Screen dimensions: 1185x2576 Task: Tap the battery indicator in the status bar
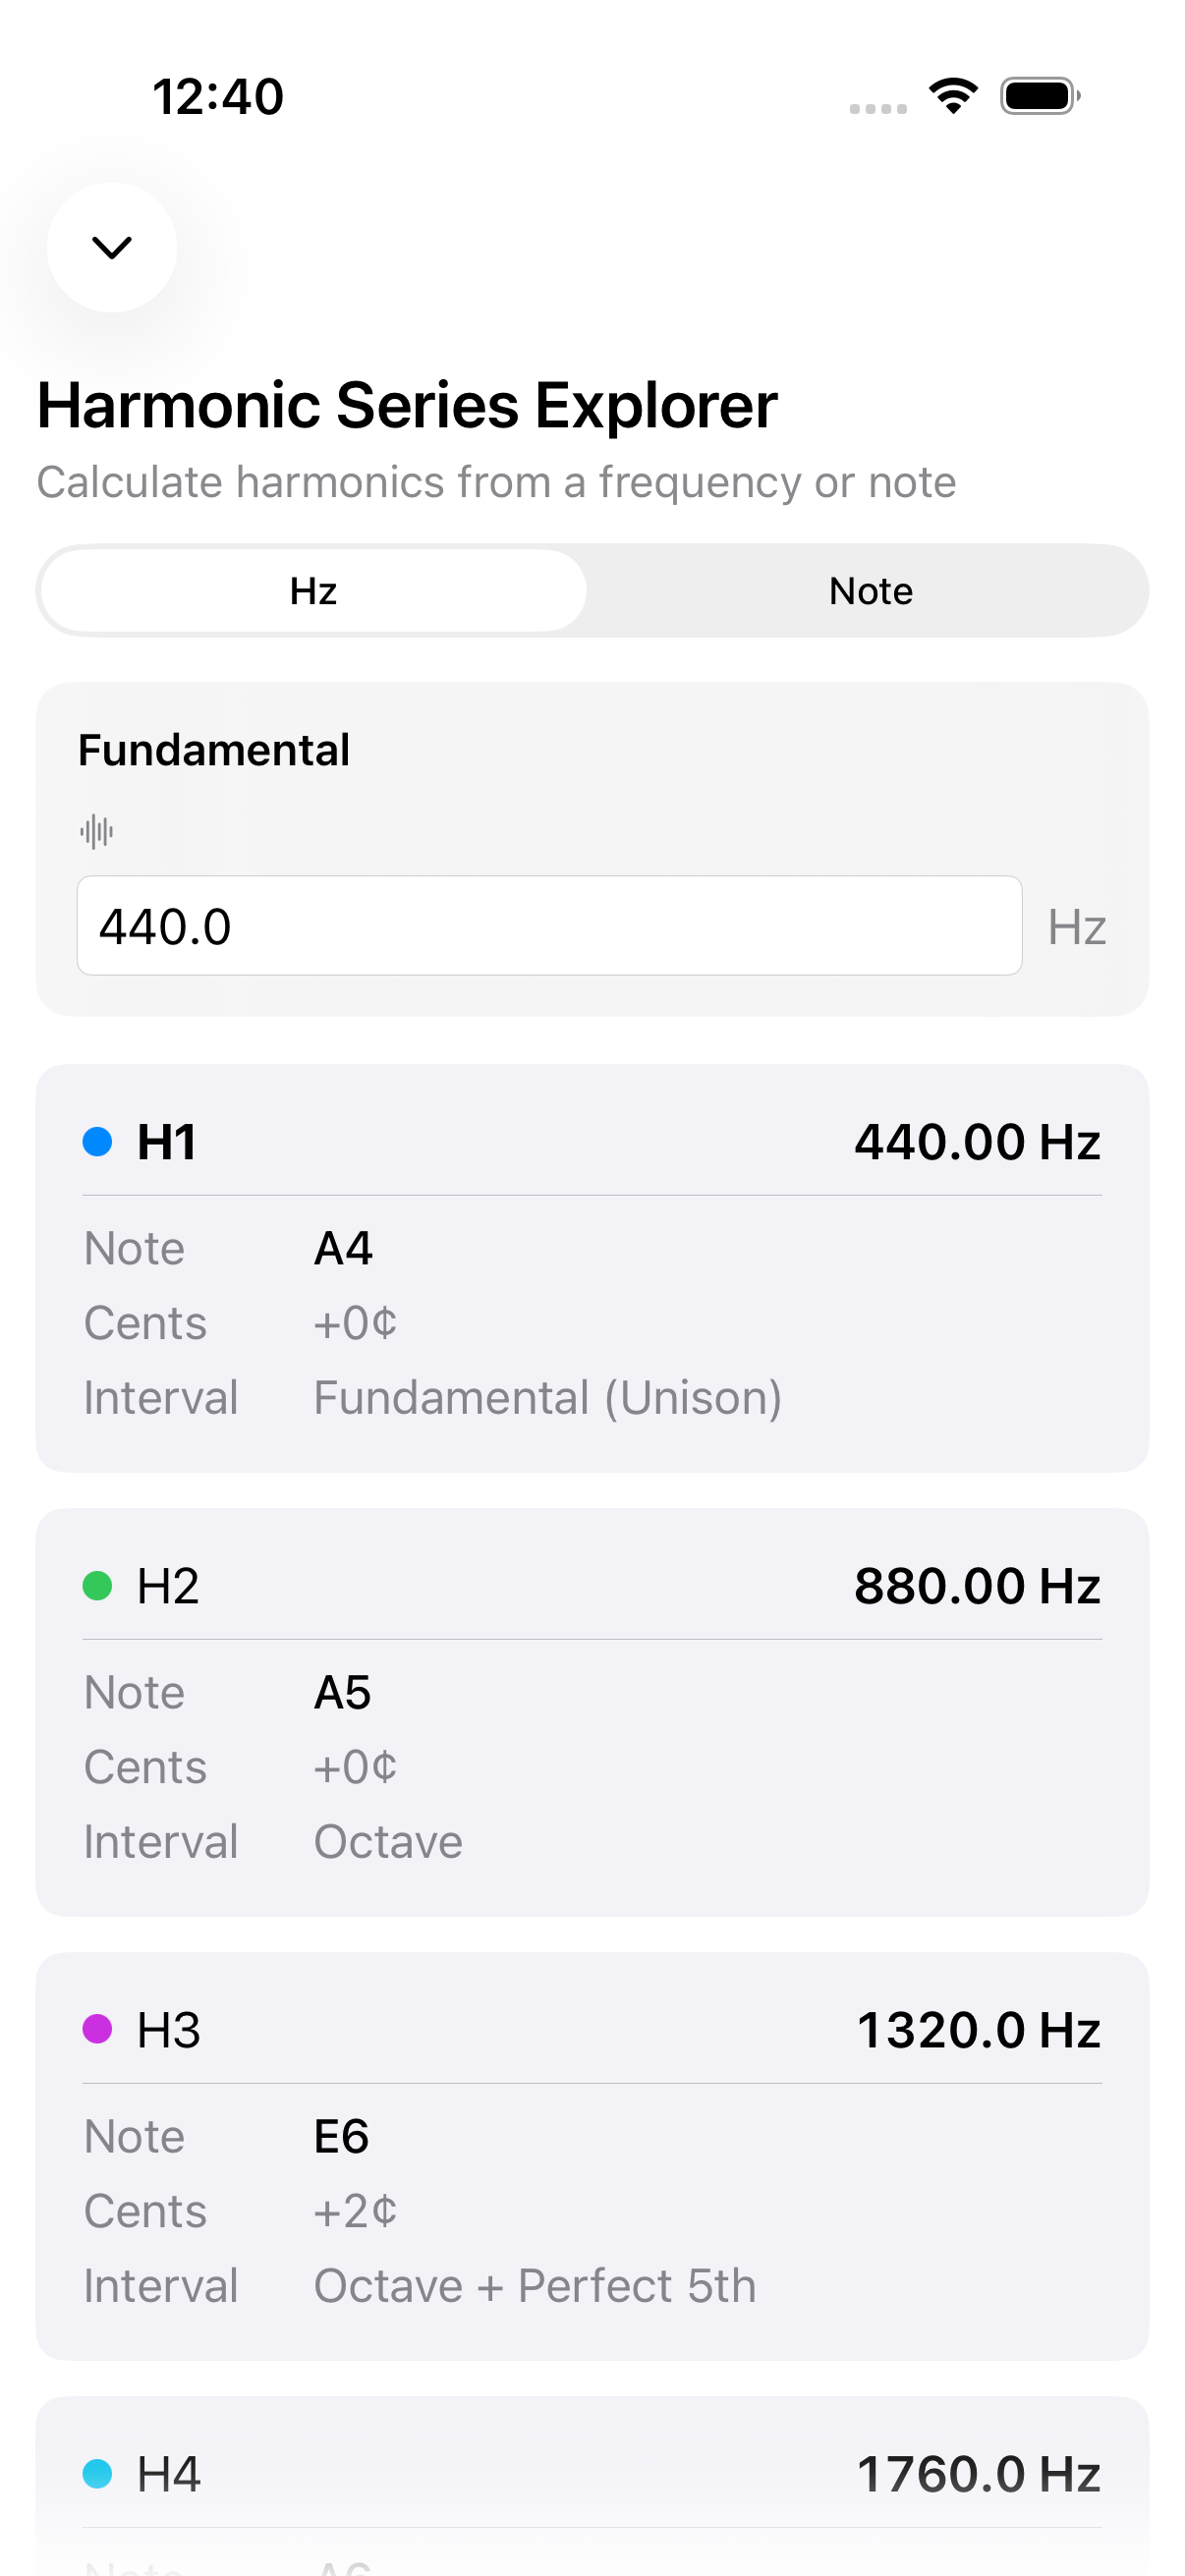(1037, 96)
